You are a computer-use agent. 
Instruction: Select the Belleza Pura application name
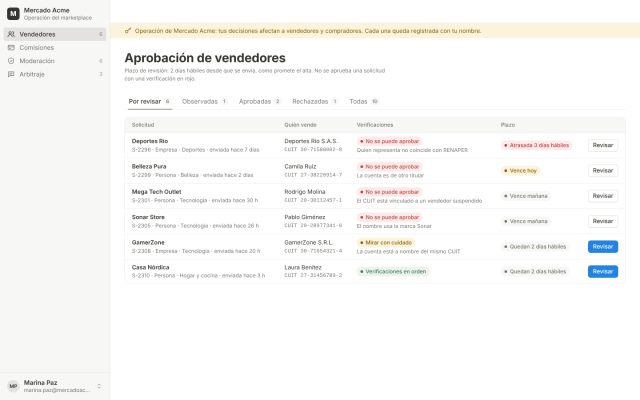point(149,167)
